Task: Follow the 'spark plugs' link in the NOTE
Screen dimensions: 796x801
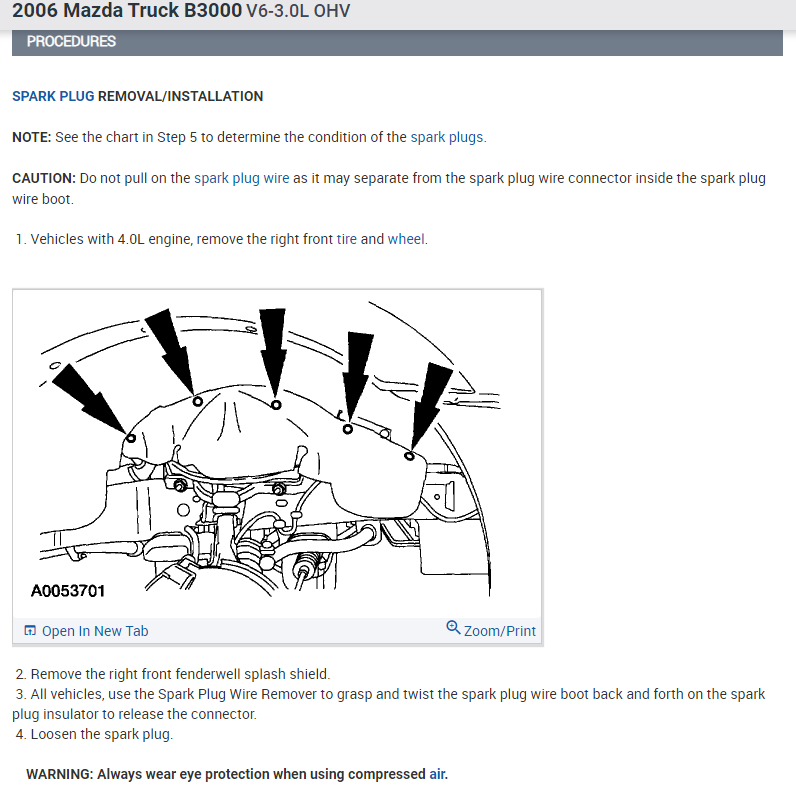Action: [447, 137]
